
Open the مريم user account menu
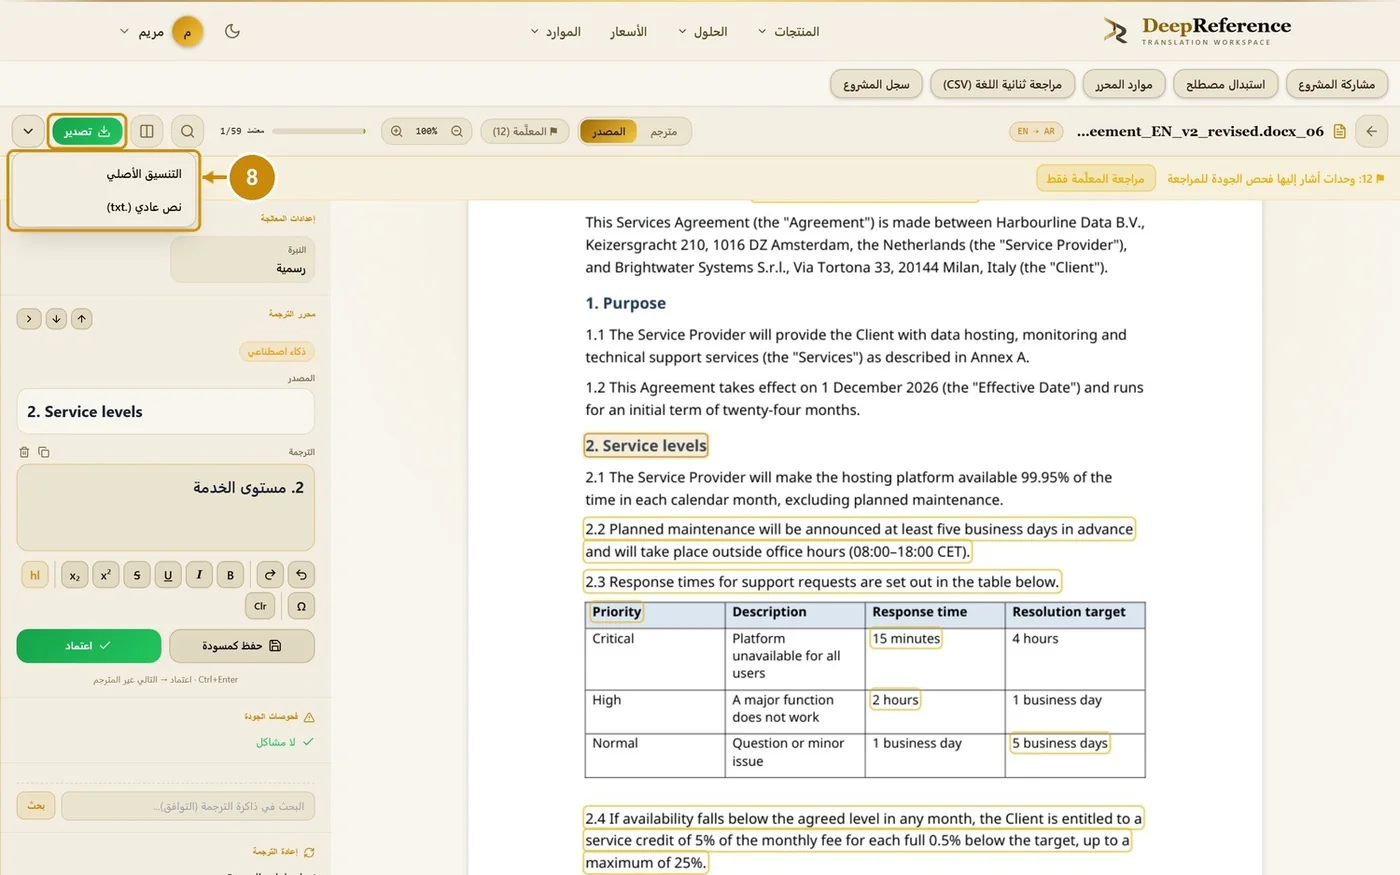click(x=160, y=32)
